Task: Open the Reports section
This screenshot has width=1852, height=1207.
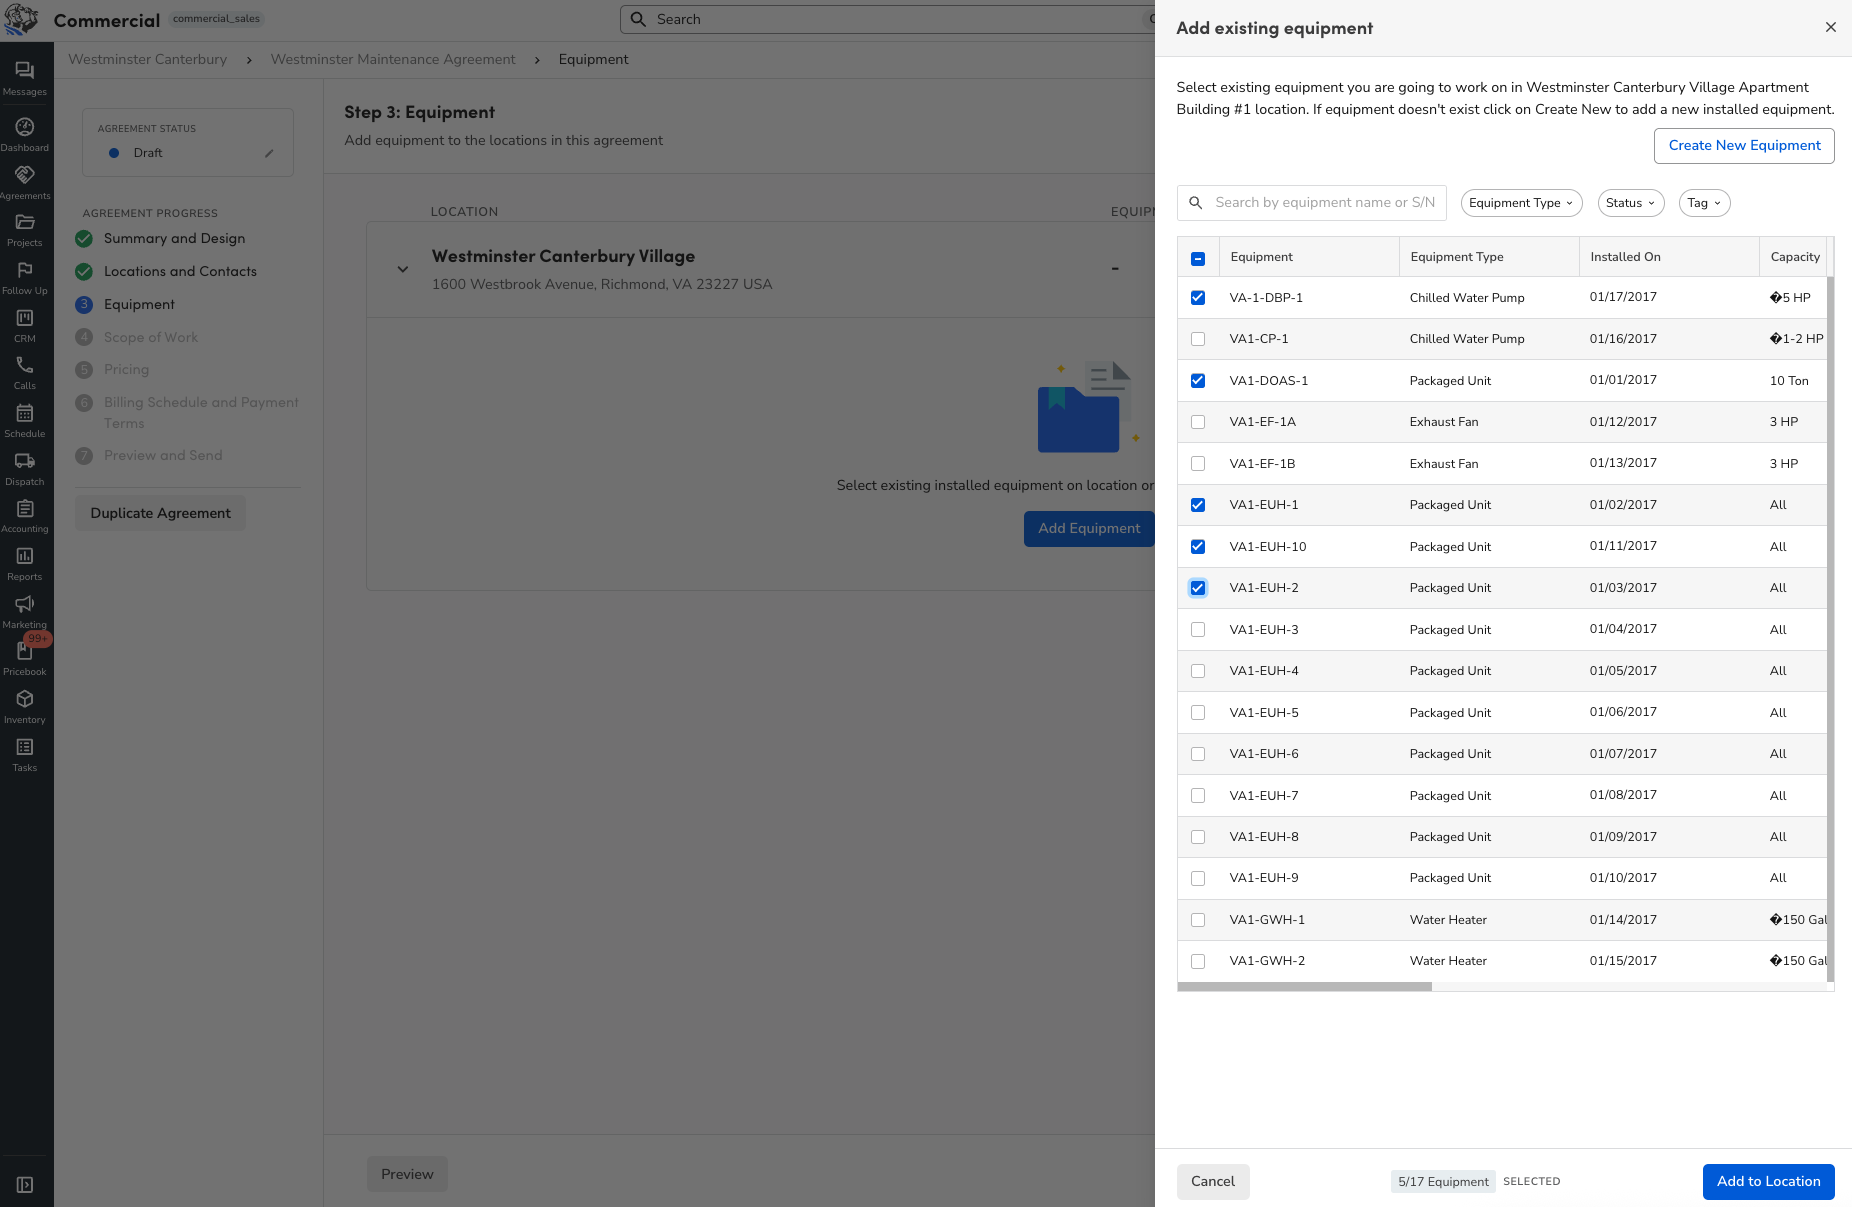Action: [x=25, y=559]
